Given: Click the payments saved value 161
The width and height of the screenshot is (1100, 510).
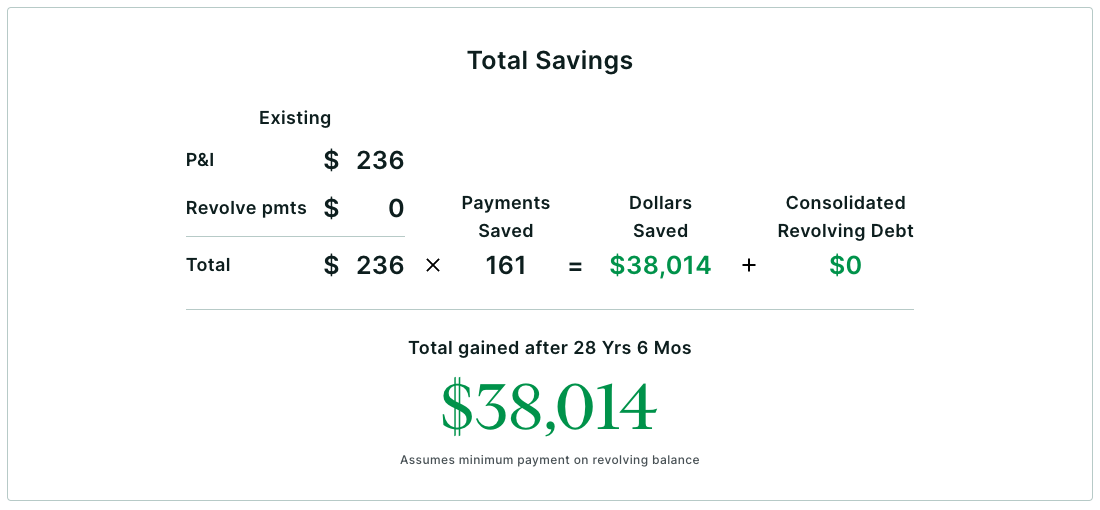Looking at the screenshot, I should click(x=506, y=265).
